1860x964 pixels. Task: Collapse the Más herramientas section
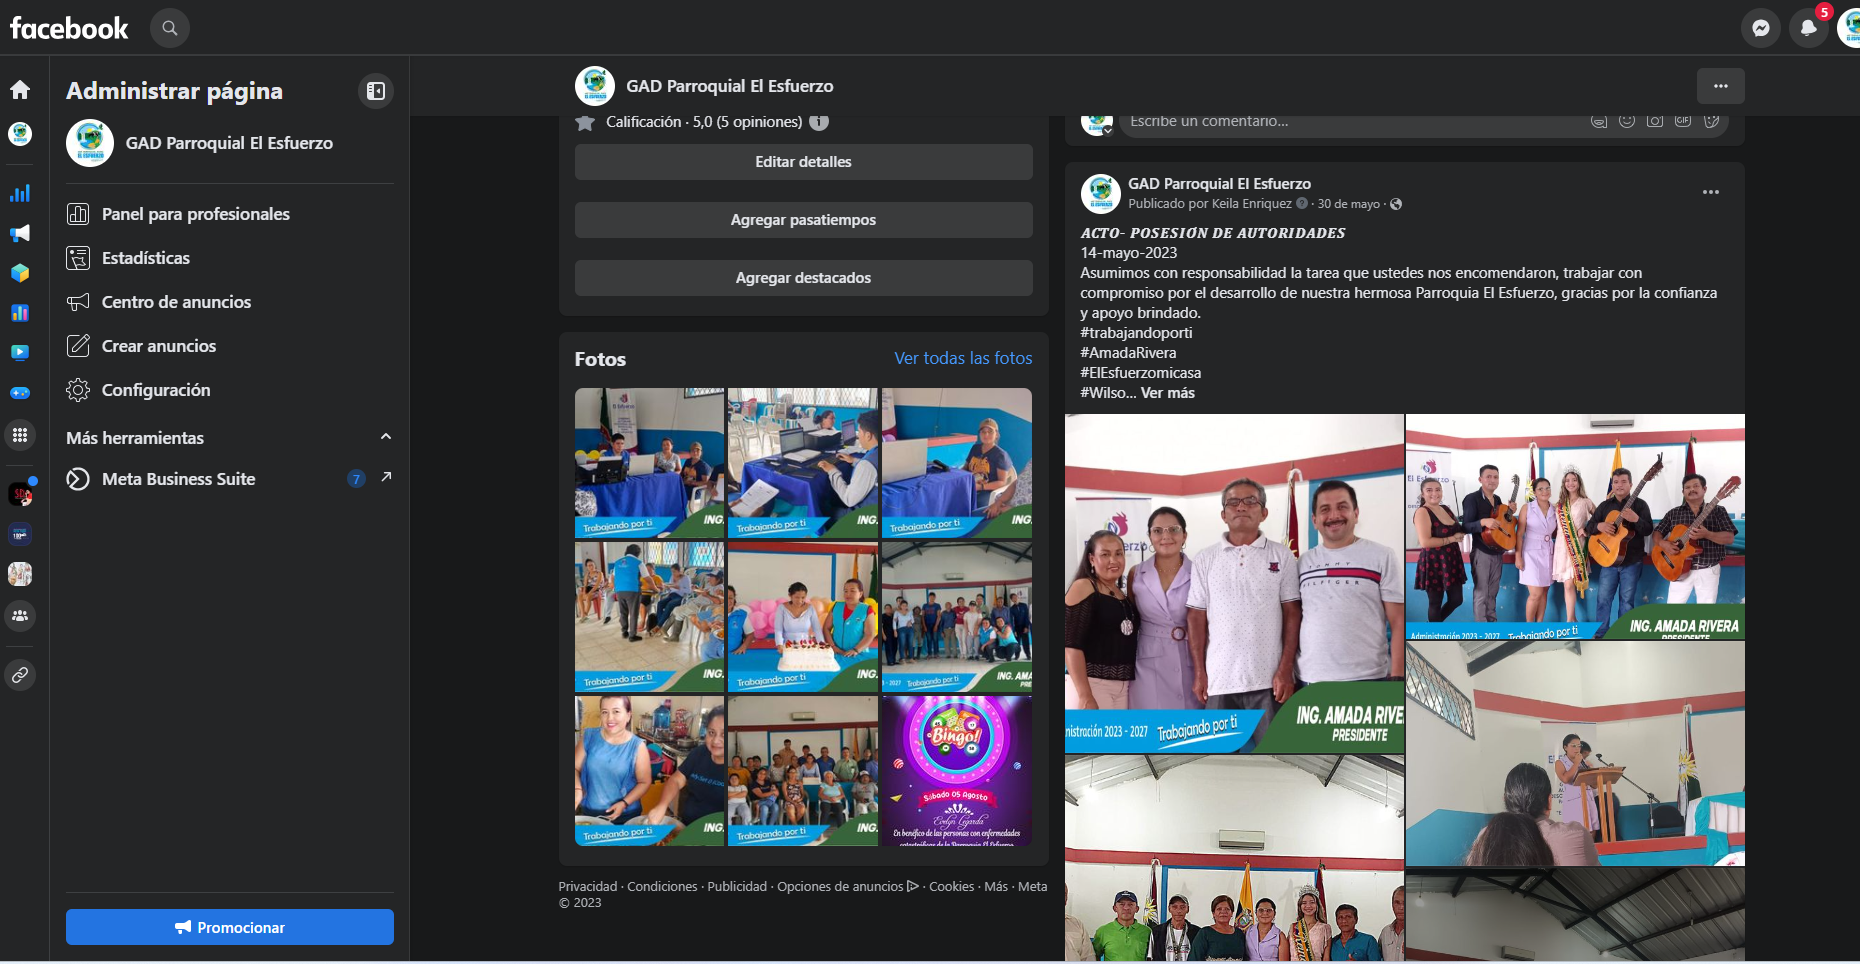click(386, 437)
